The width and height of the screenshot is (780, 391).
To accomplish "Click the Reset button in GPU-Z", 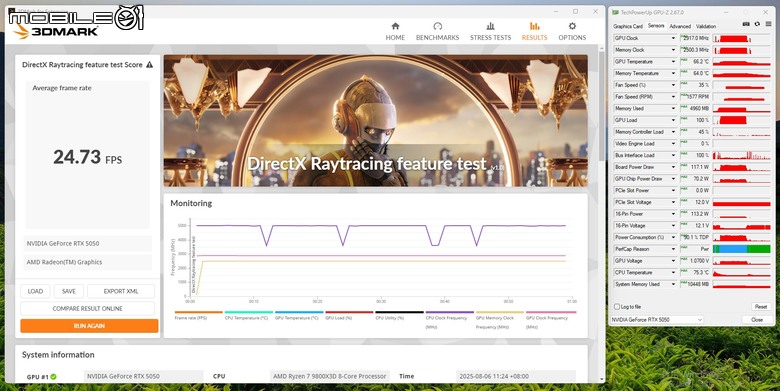I will (x=761, y=307).
